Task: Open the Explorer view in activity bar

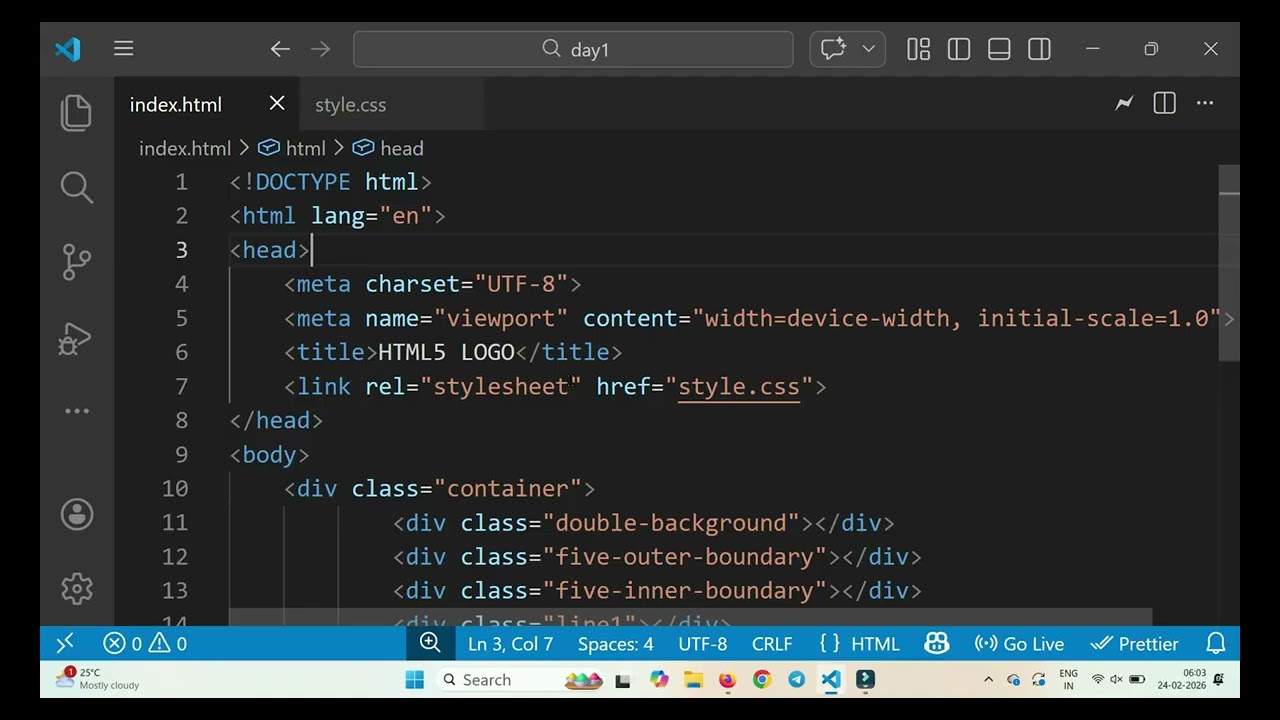Action: 76,112
